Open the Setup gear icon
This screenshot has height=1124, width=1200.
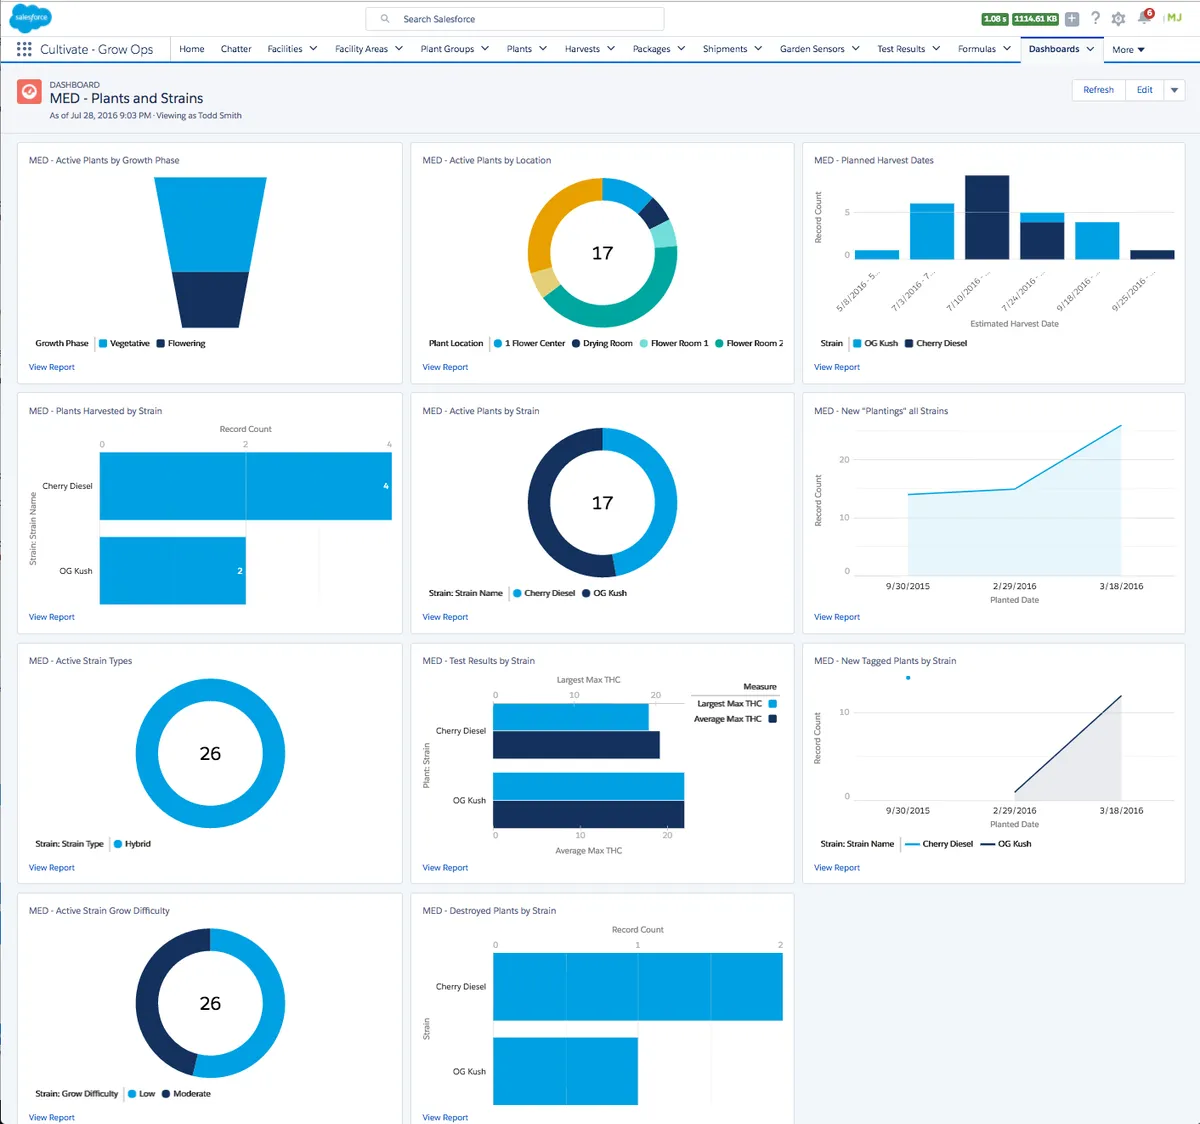[x=1118, y=19]
